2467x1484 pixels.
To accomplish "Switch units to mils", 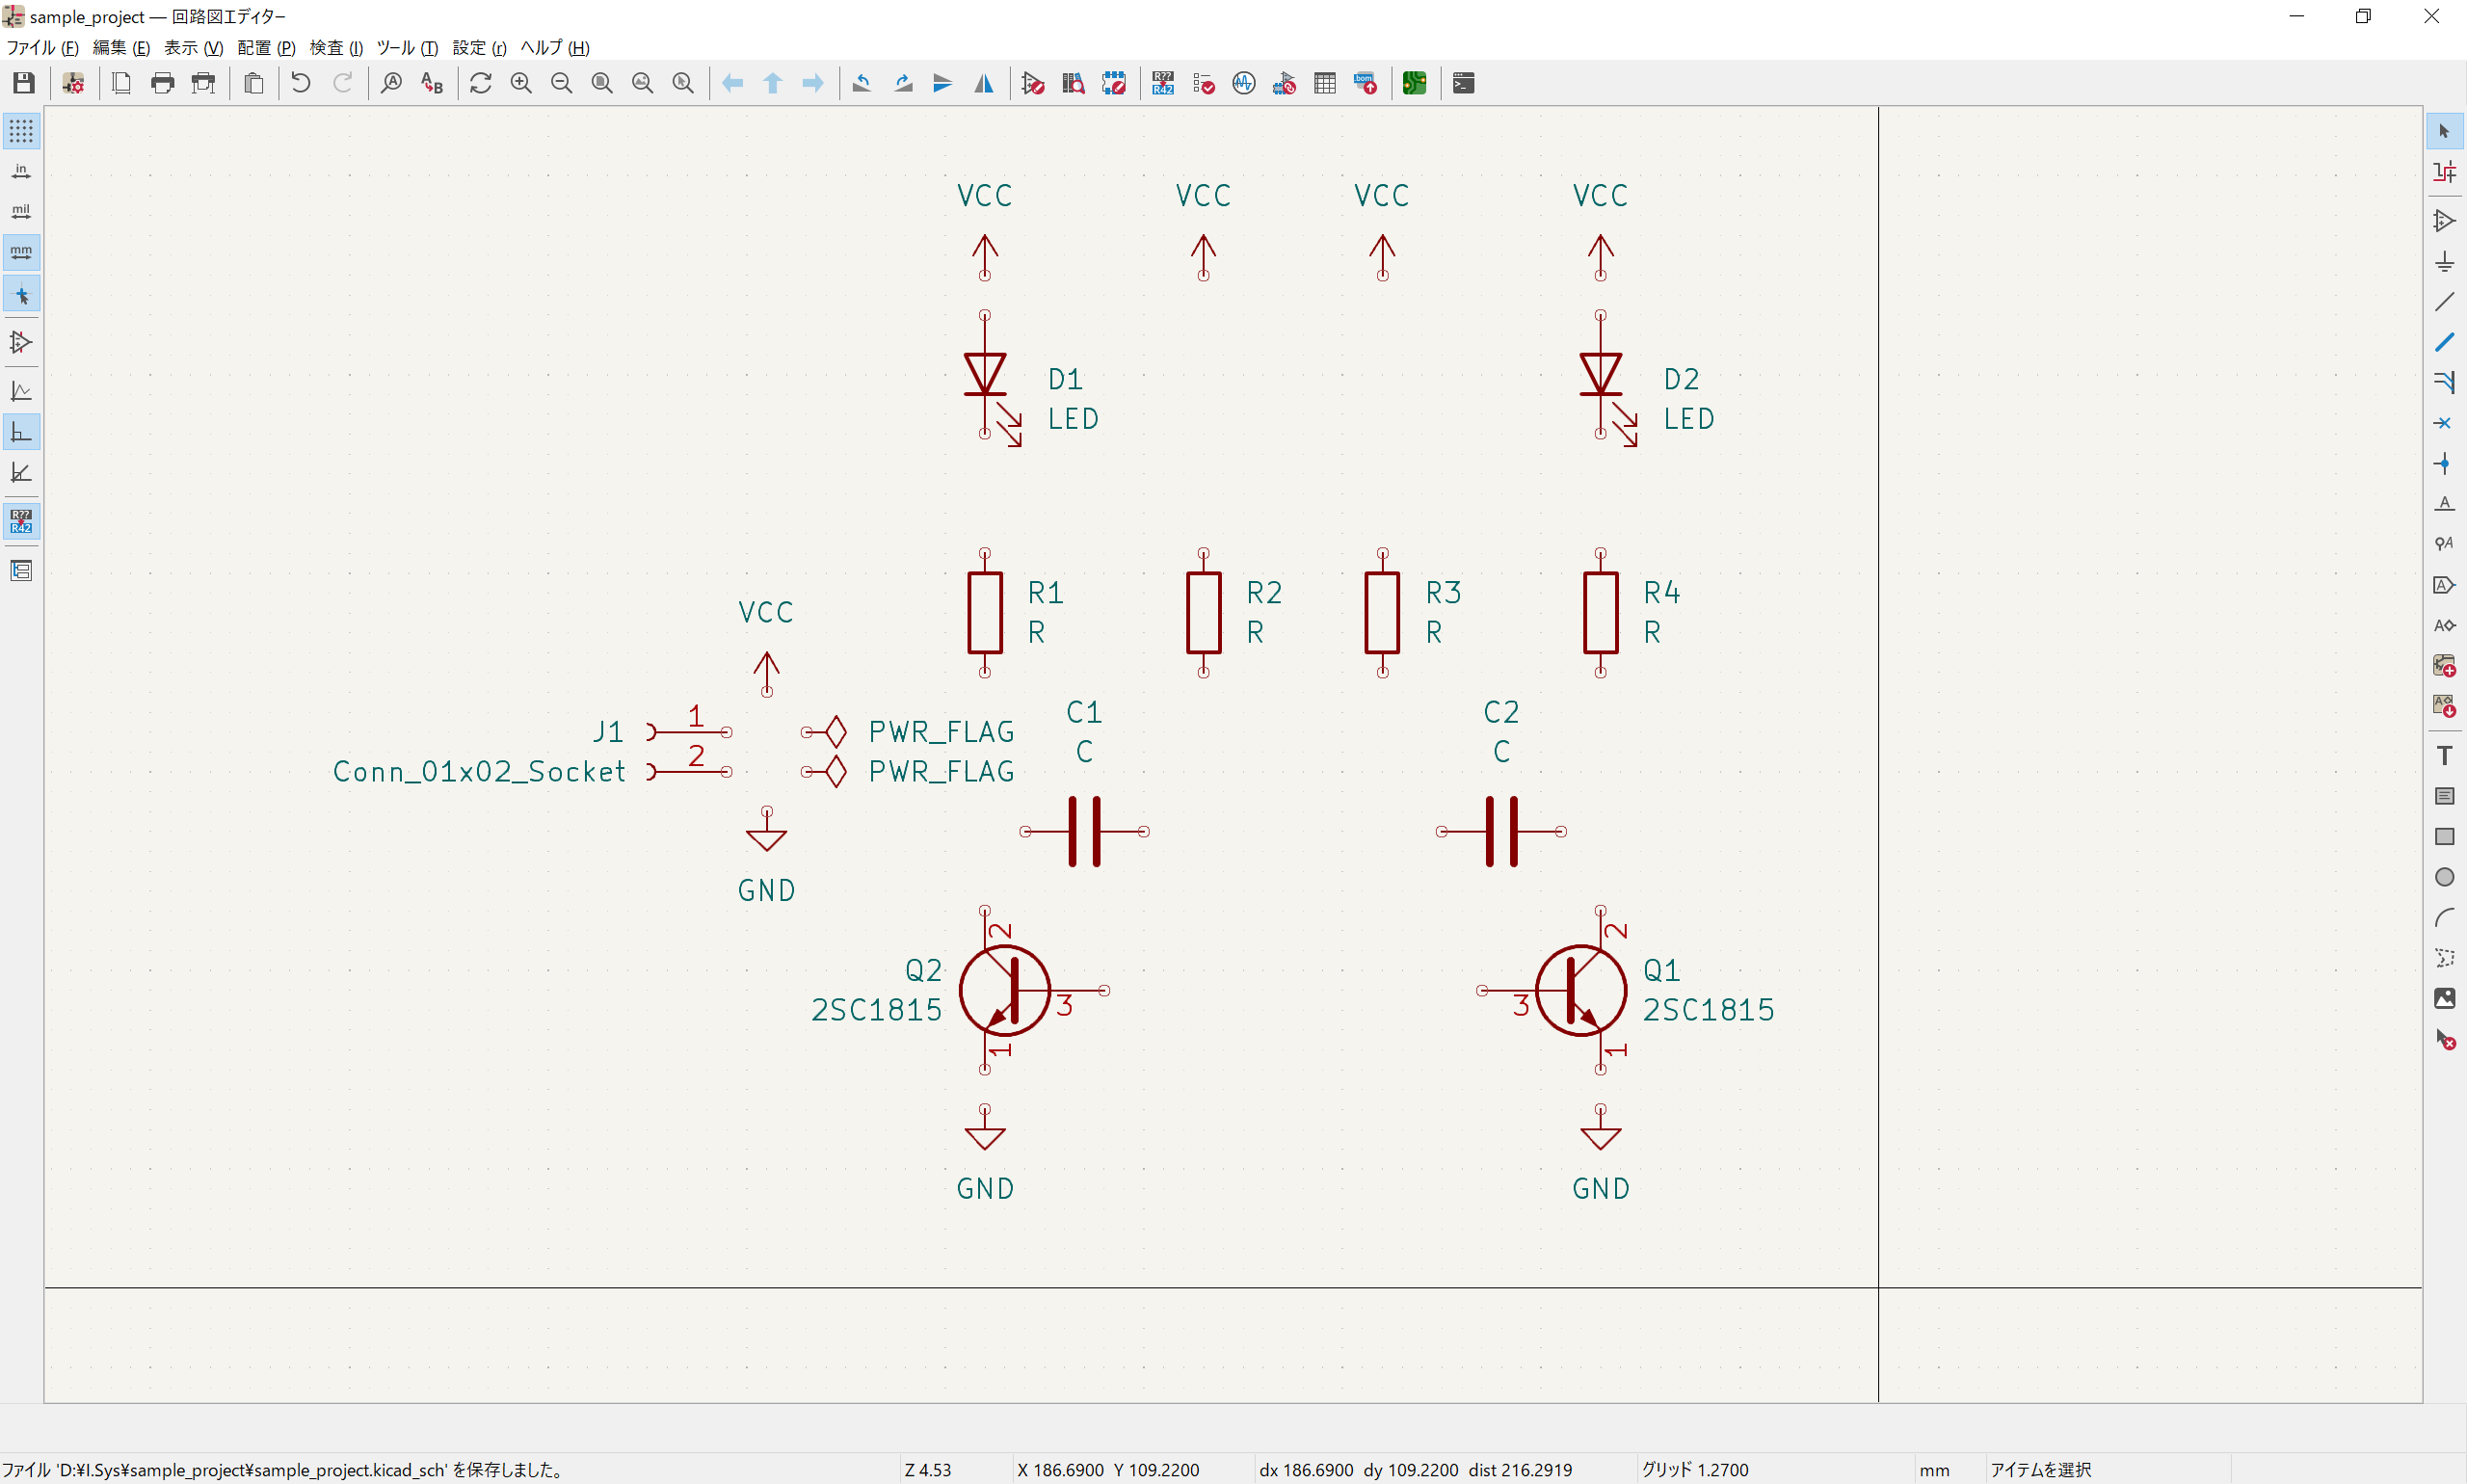I will [x=21, y=212].
